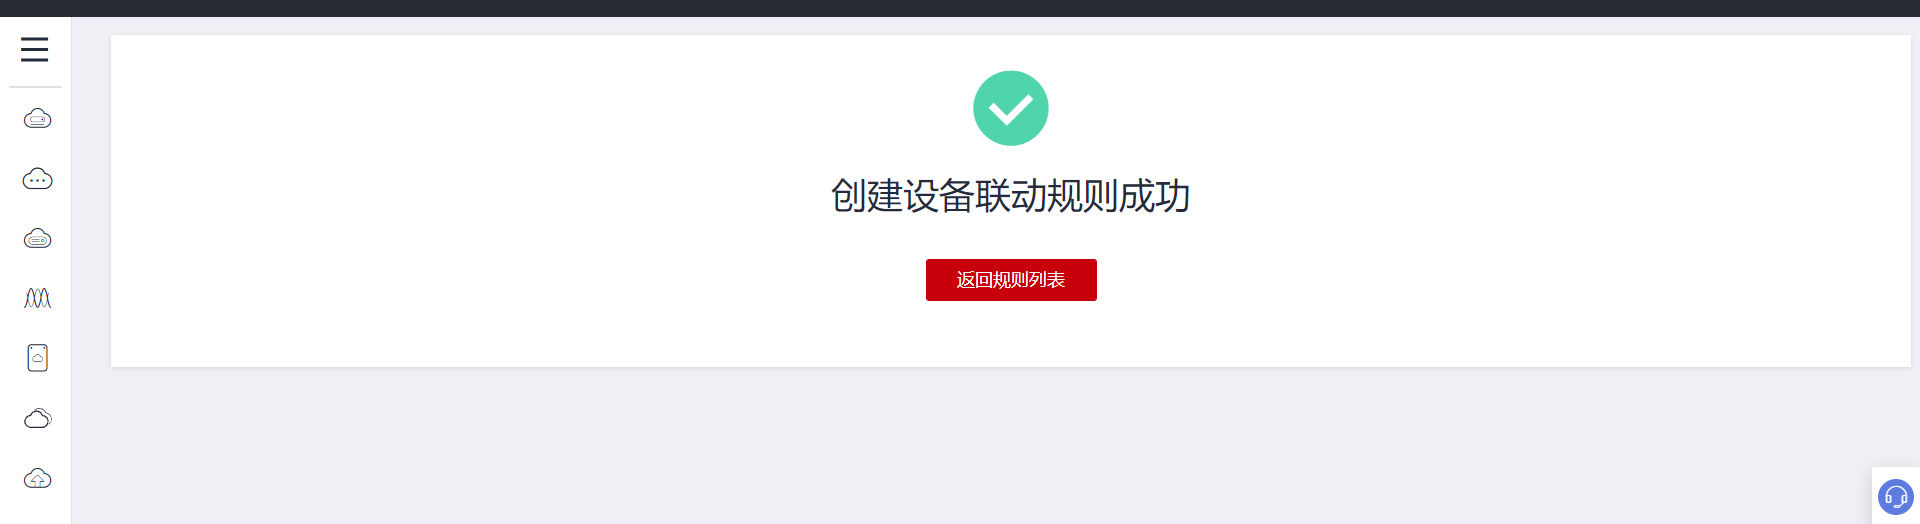This screenshot has width=1920, height=524.
Task: Open the headset customer support icon
Action: [x=1895, y=497]
